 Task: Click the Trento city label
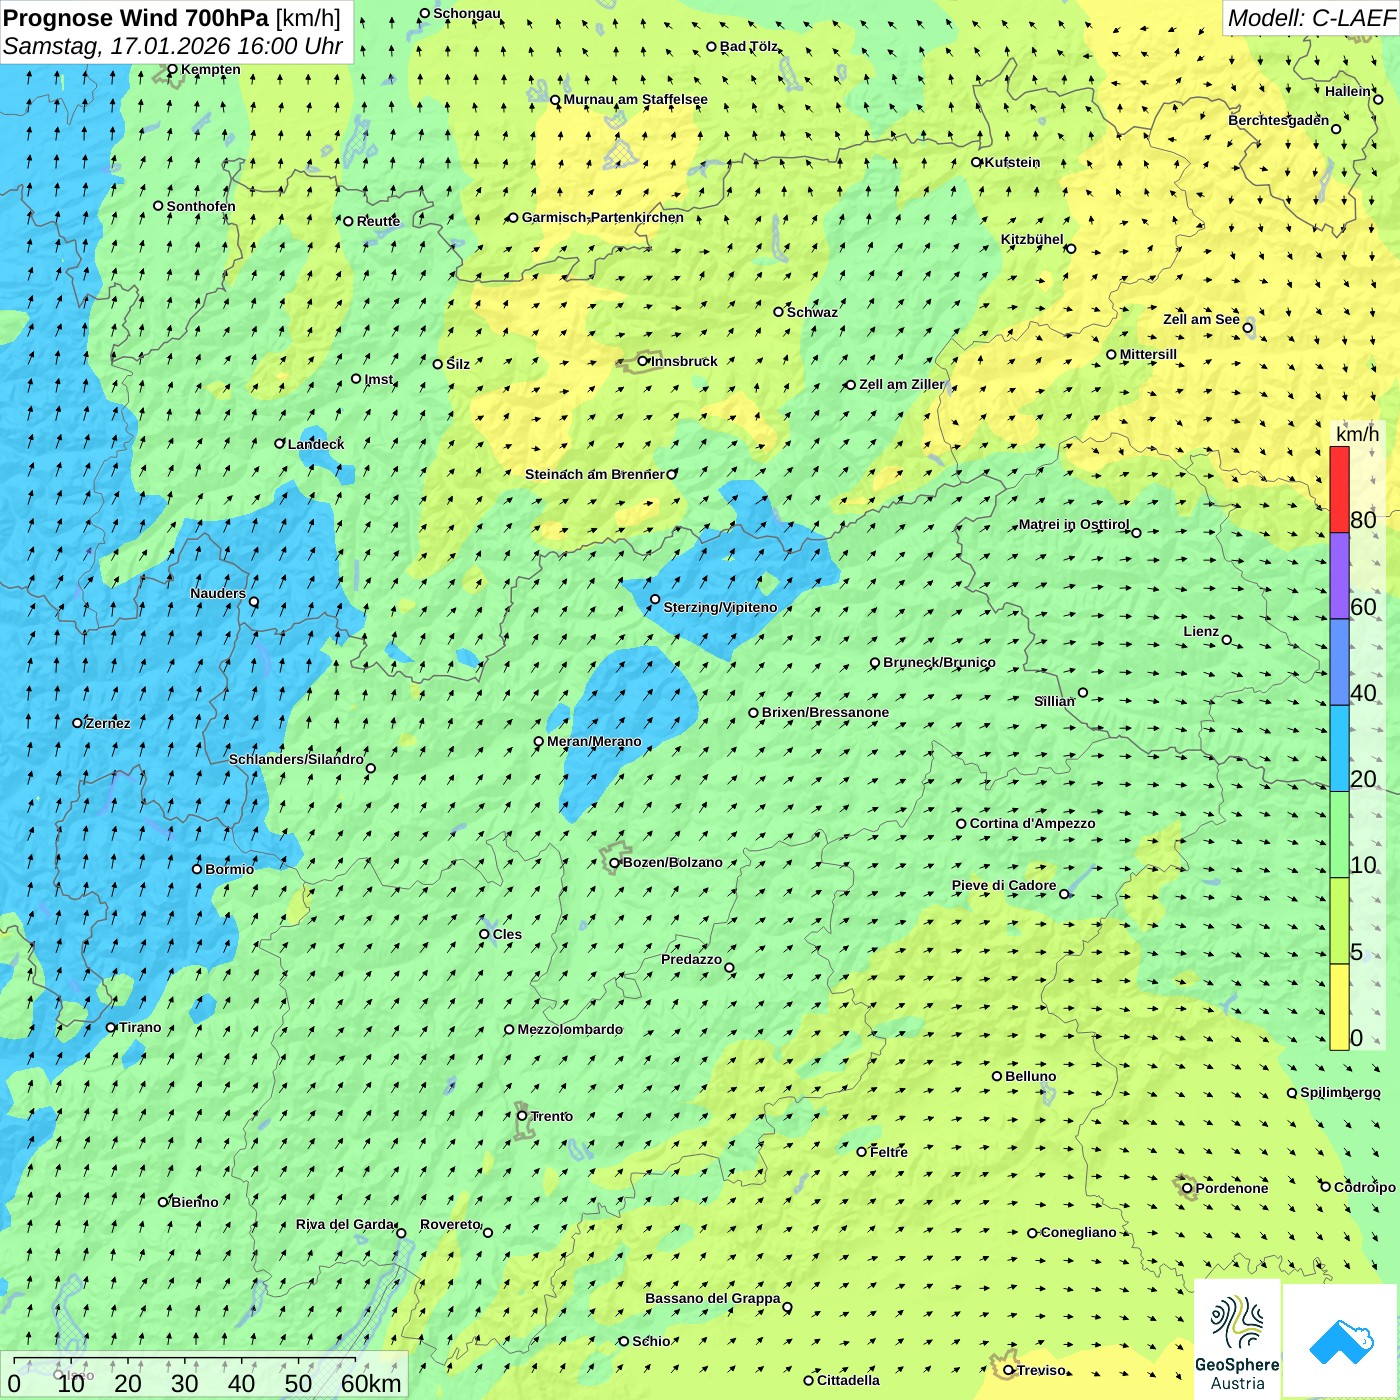click(x=552, y=1116)
